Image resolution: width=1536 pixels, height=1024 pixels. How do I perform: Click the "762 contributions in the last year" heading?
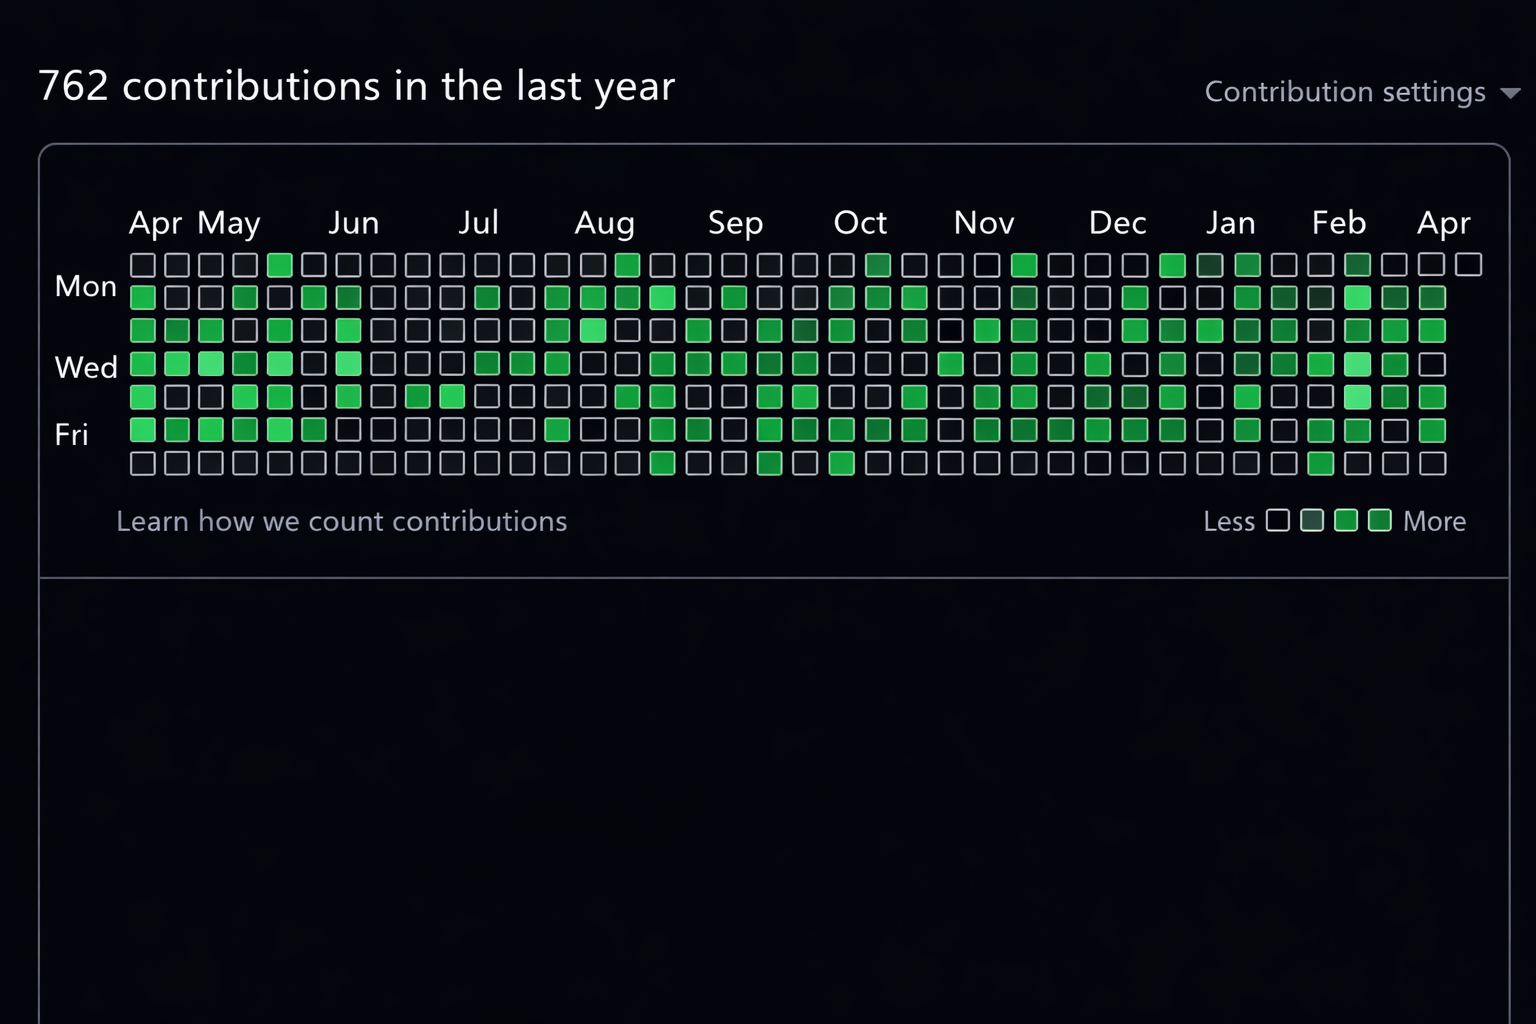(355, 86)
